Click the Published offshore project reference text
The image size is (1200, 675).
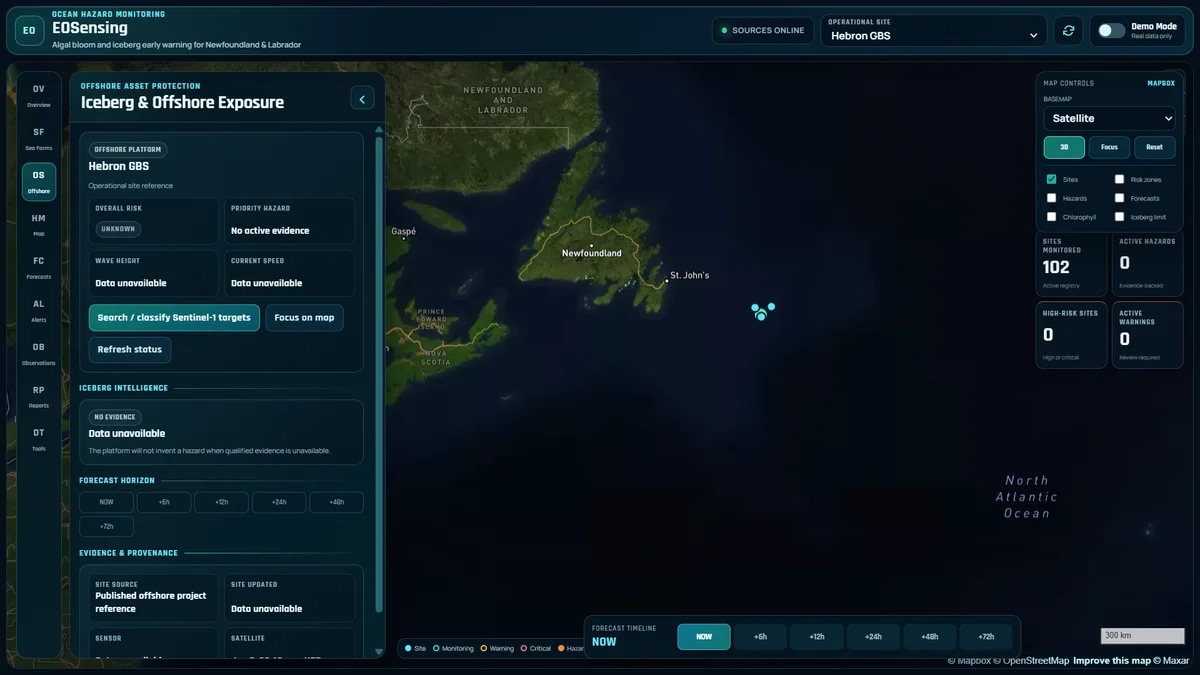151,602
